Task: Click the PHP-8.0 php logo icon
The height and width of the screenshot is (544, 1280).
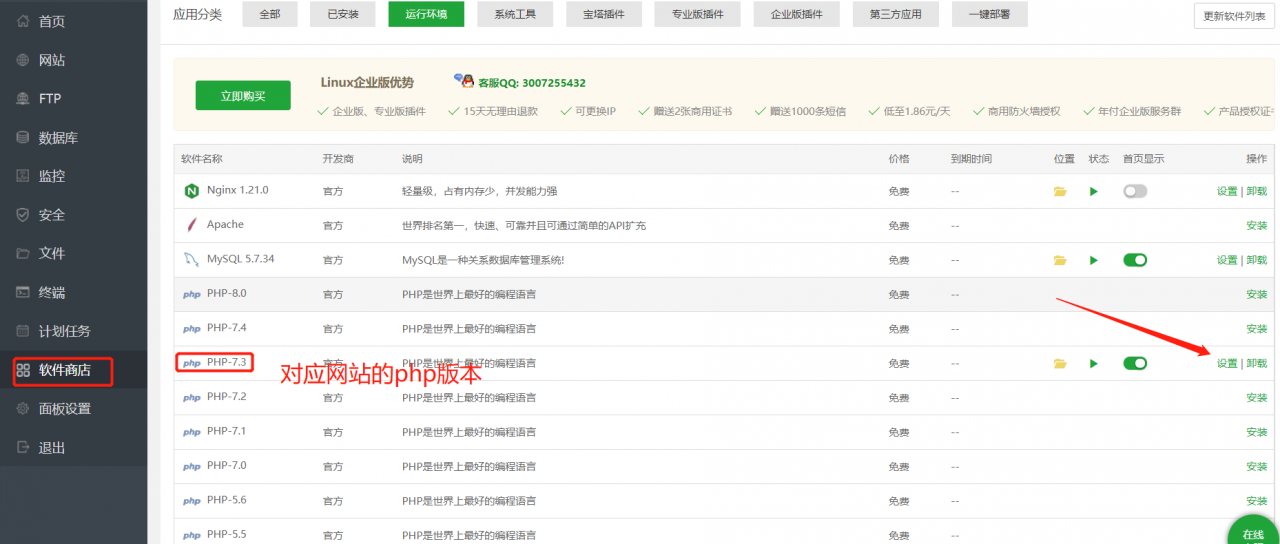Action: [x=191, y=295]
